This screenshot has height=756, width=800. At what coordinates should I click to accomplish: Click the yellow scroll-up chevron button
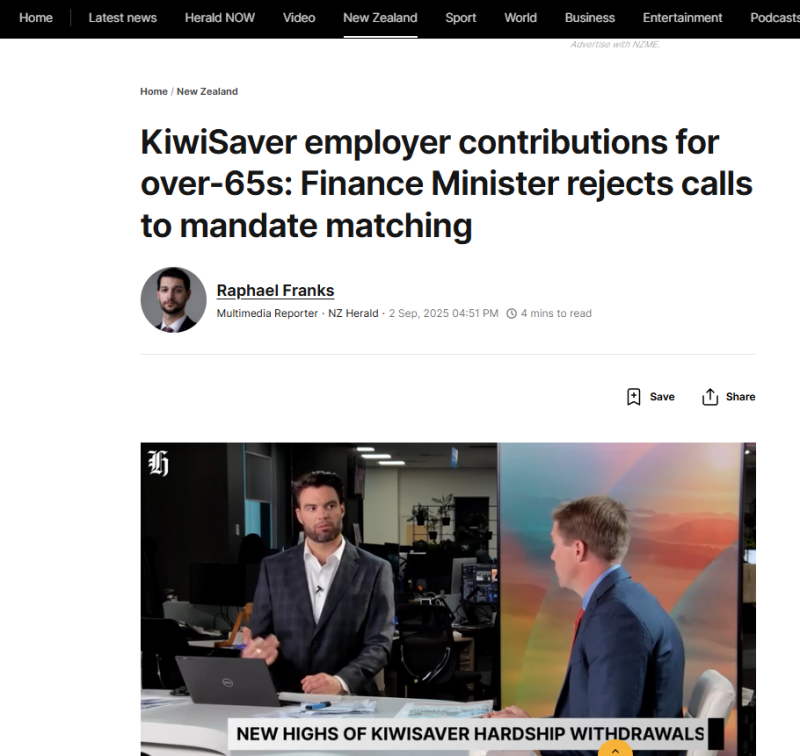point(615,749)
